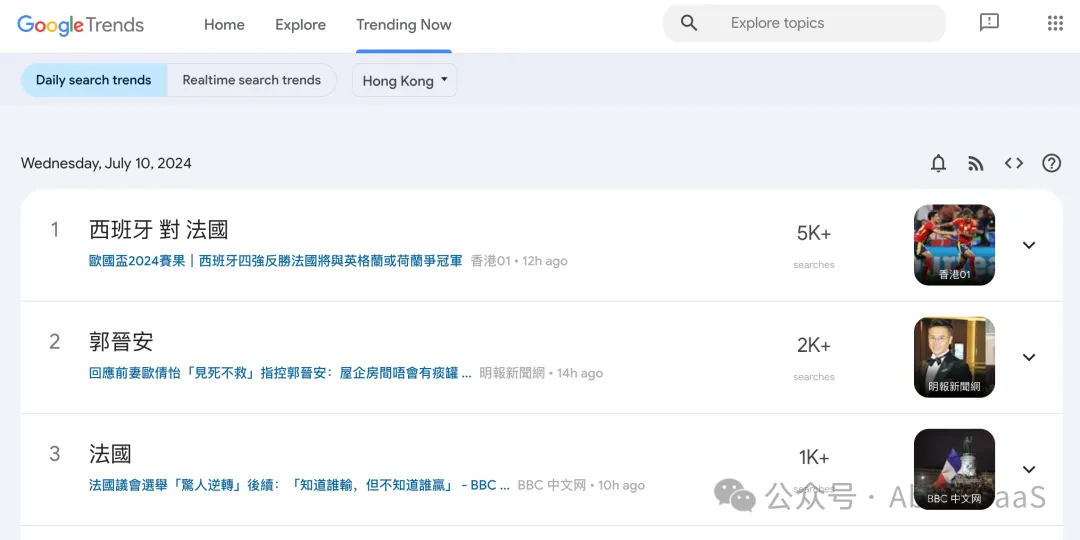Open the Hong Kong region dropdown
This screenshot has width=1080, height=540.
point(404,81)
